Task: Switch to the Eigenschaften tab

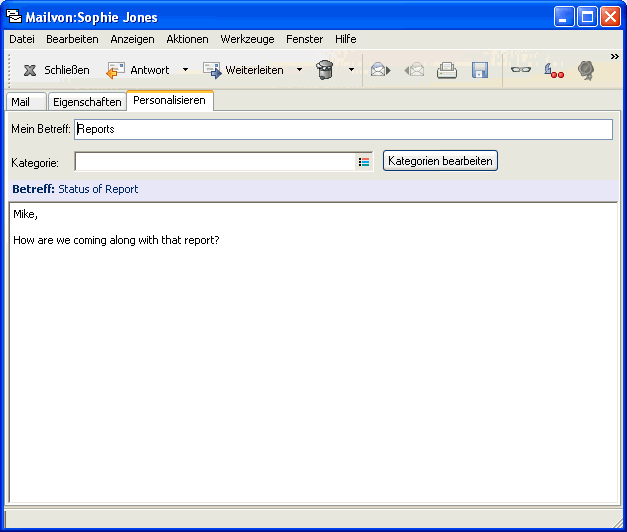Action: [87, 102]
